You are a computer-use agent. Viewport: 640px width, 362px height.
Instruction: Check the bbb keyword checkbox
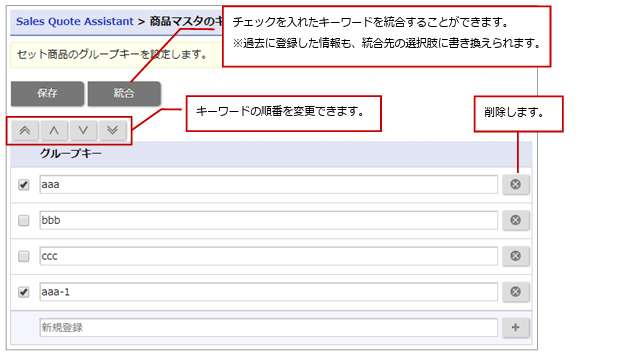point(24,220)
